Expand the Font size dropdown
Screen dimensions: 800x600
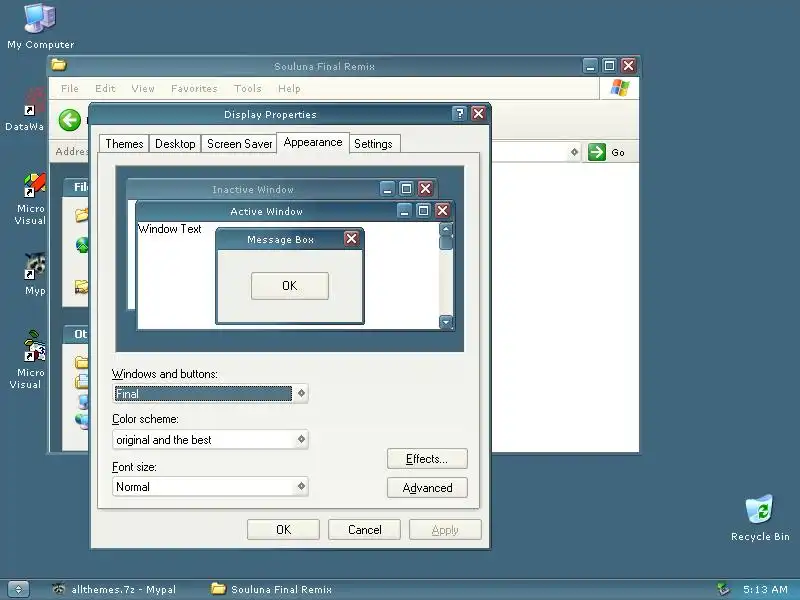pos(301,486)
